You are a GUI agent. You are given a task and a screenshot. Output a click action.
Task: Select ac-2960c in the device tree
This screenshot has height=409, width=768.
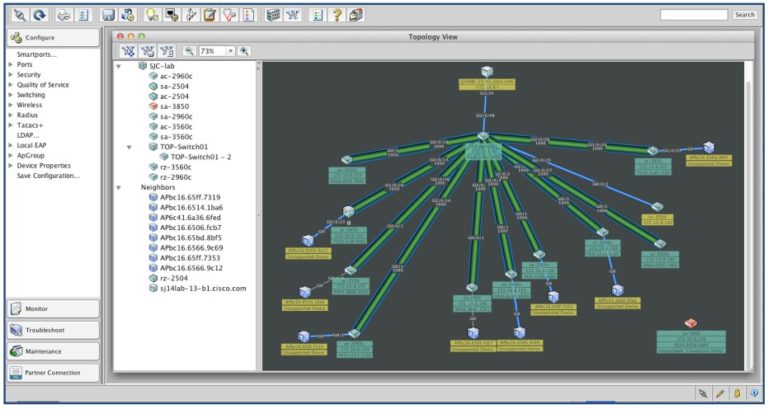tap(176, 76)
